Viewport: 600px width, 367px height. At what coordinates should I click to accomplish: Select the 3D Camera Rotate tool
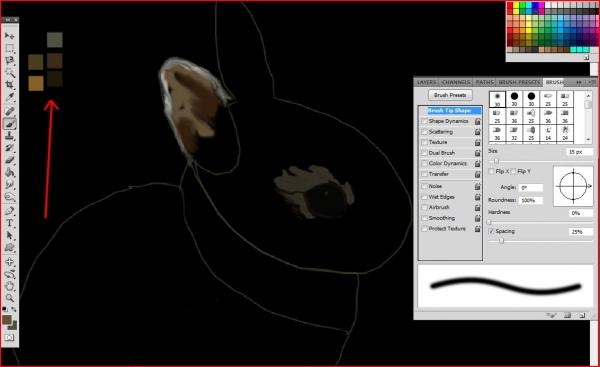pos(10,274)
